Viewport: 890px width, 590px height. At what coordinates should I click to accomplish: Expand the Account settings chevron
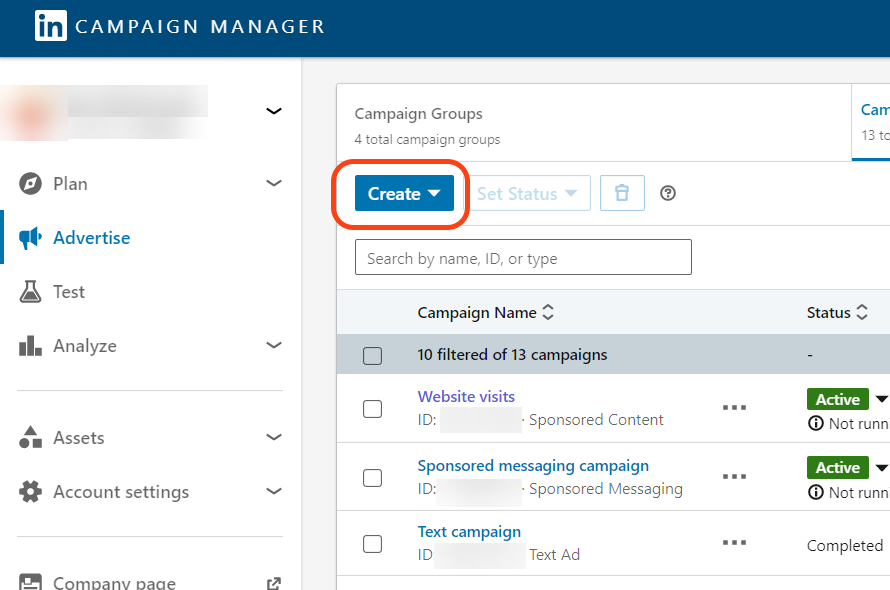[x=274, y=491]
